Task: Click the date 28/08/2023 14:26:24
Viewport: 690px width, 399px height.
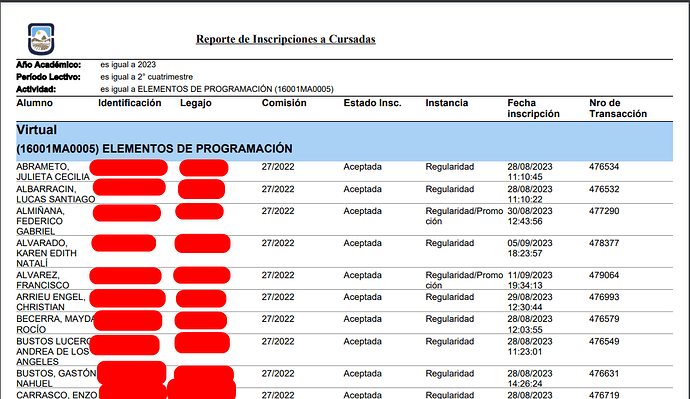Action: (x=530, y=378)
